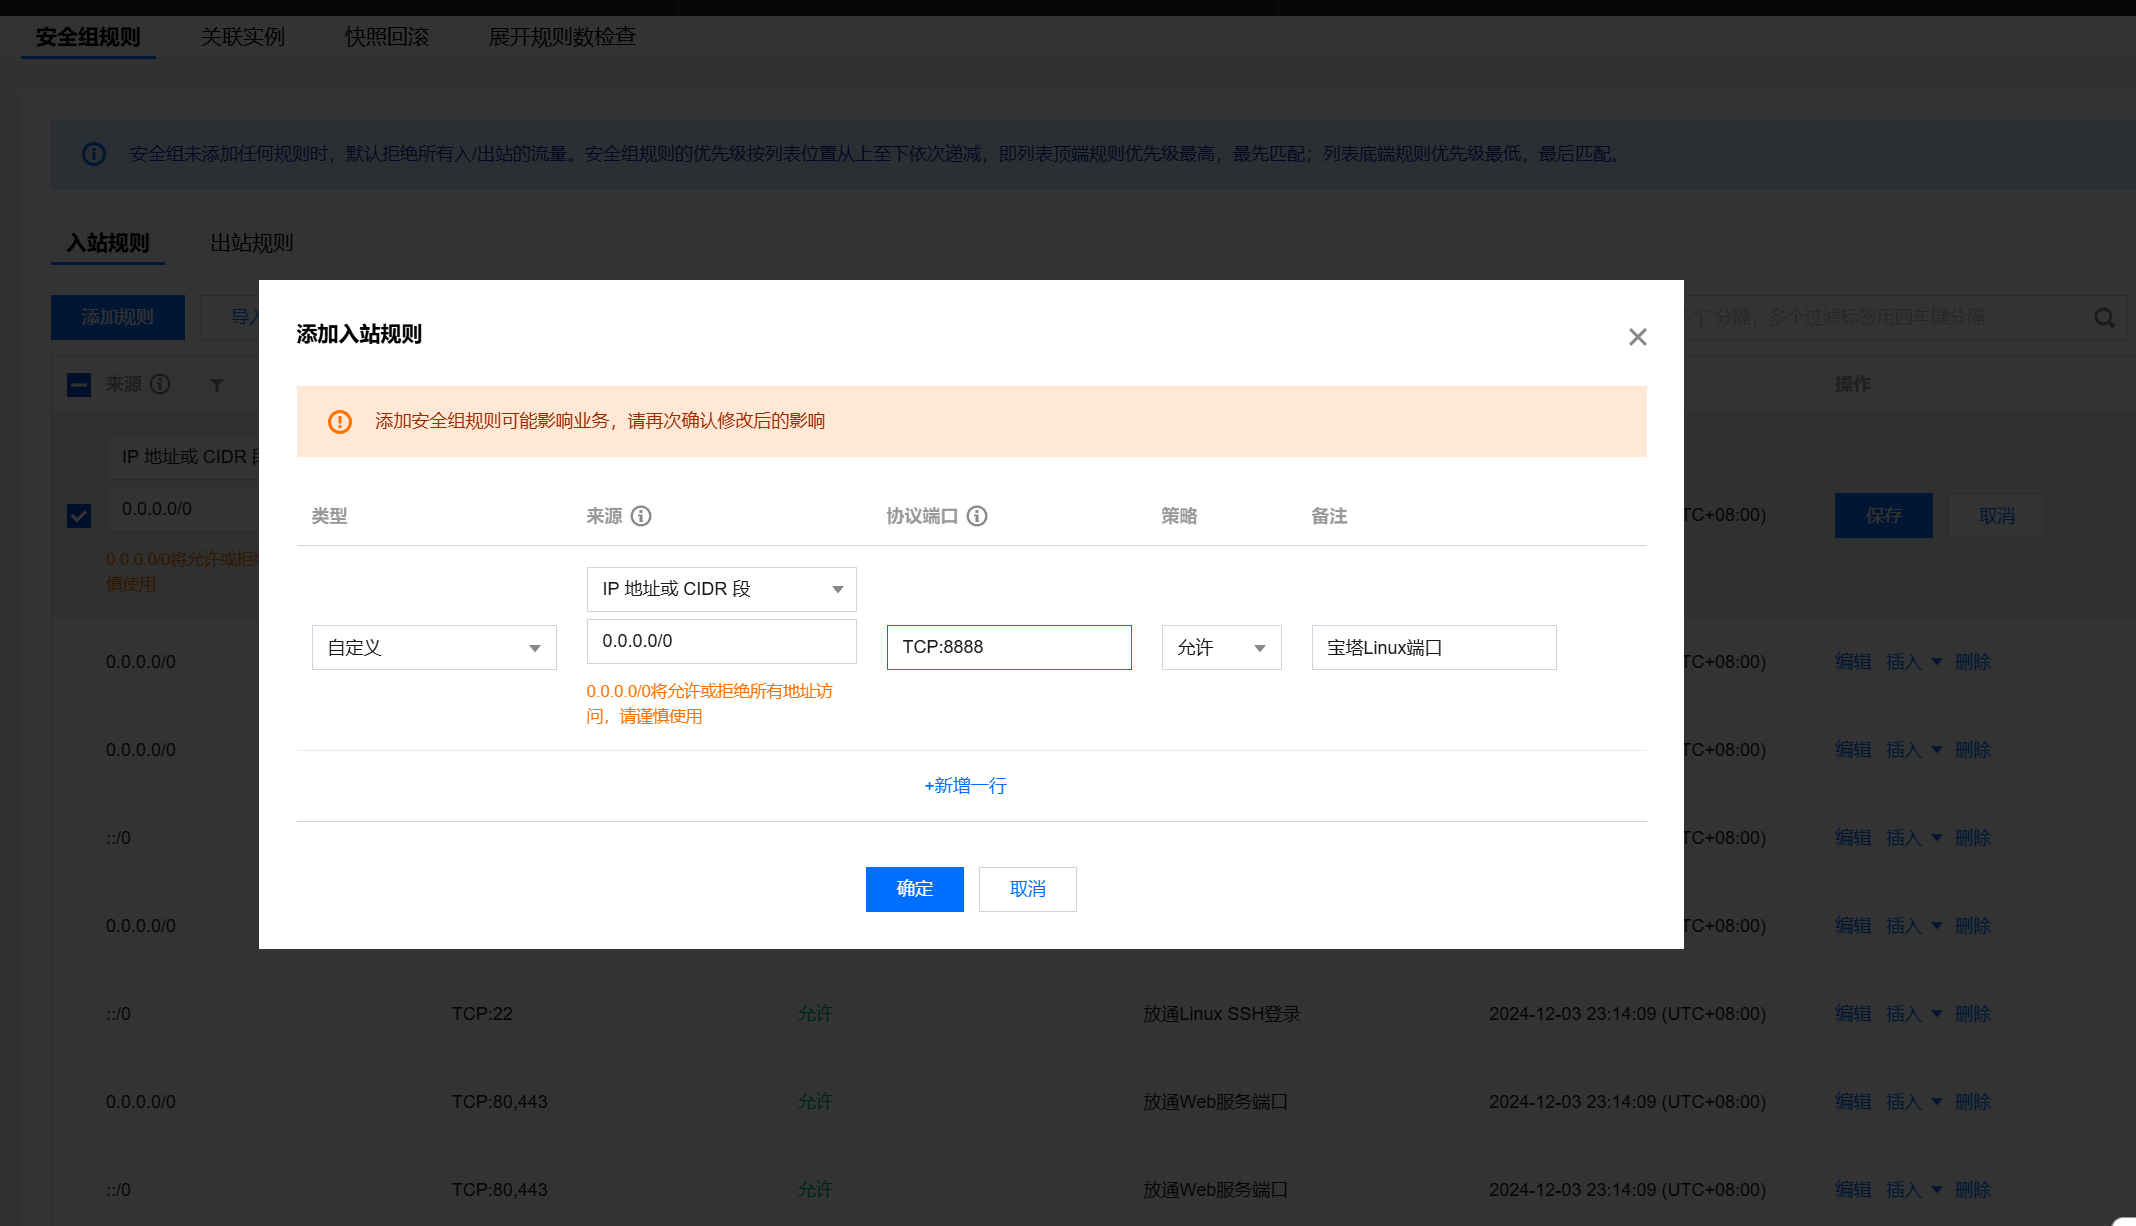2136x1226 pixels.
Task: Toggle the select-all checkbox in table header
Action: pyautogui.click(x=79, y=385)
